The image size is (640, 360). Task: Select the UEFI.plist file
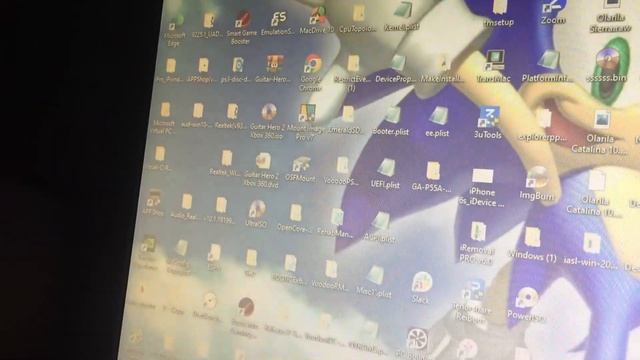click(x=385, y=175)
